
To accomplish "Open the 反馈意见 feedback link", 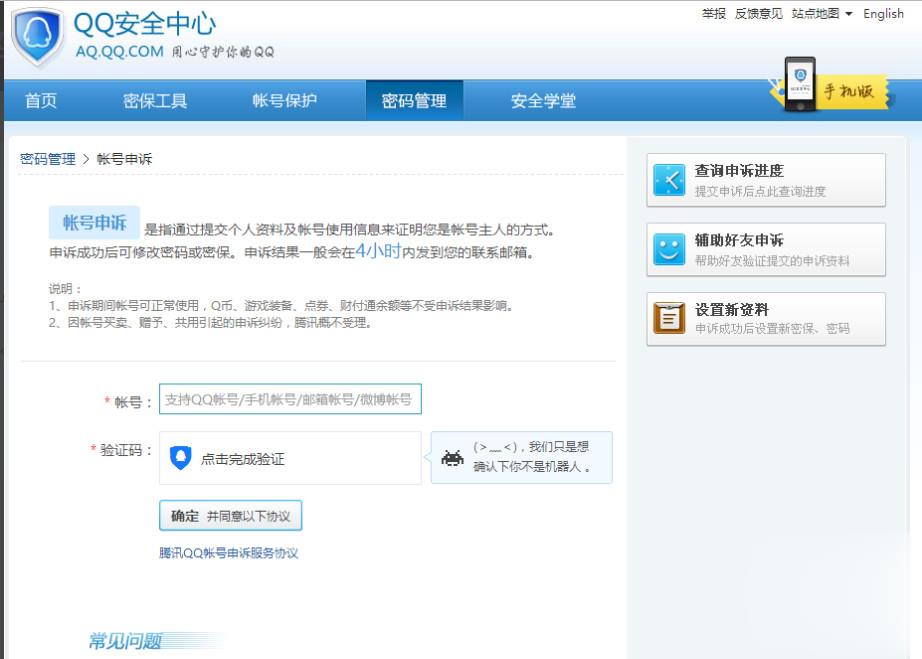I will click(759, 14).
